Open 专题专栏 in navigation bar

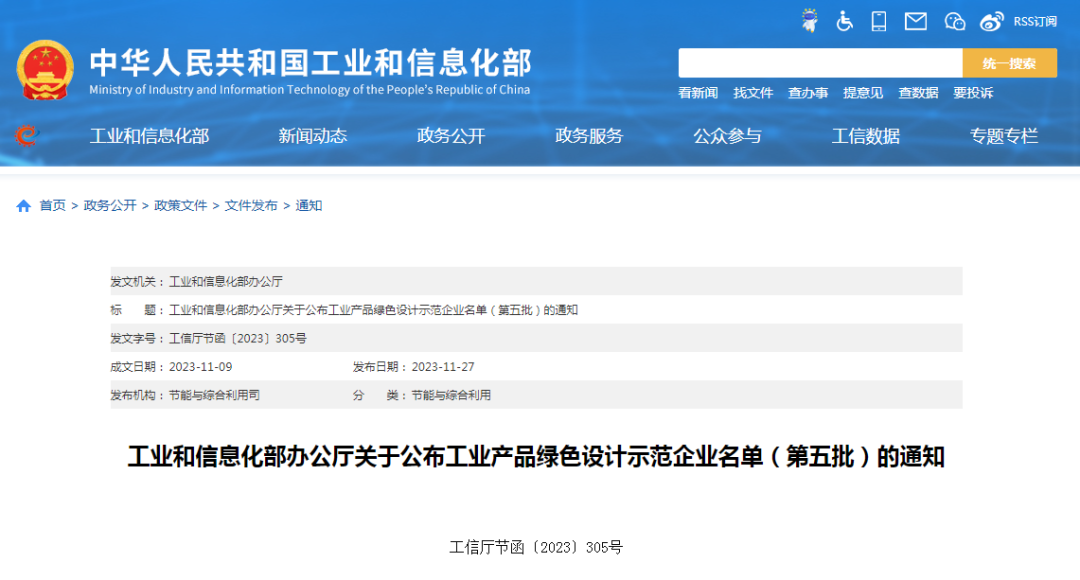coord(1004,137)
